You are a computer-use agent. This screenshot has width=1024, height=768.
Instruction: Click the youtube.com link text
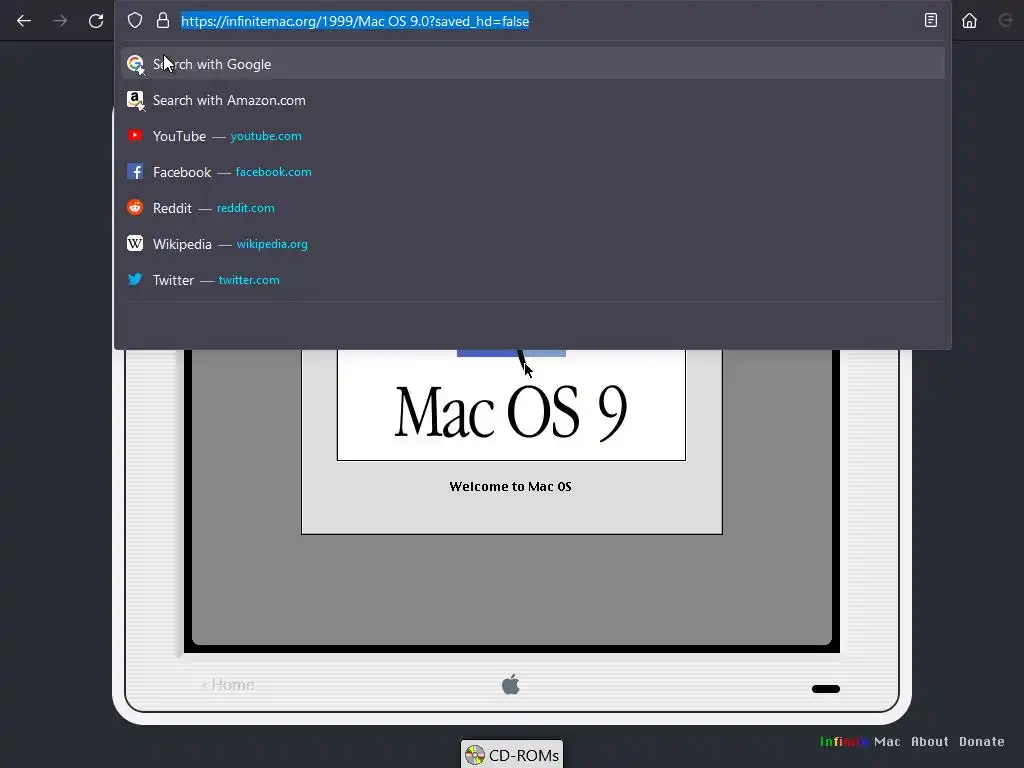point(266,136)
